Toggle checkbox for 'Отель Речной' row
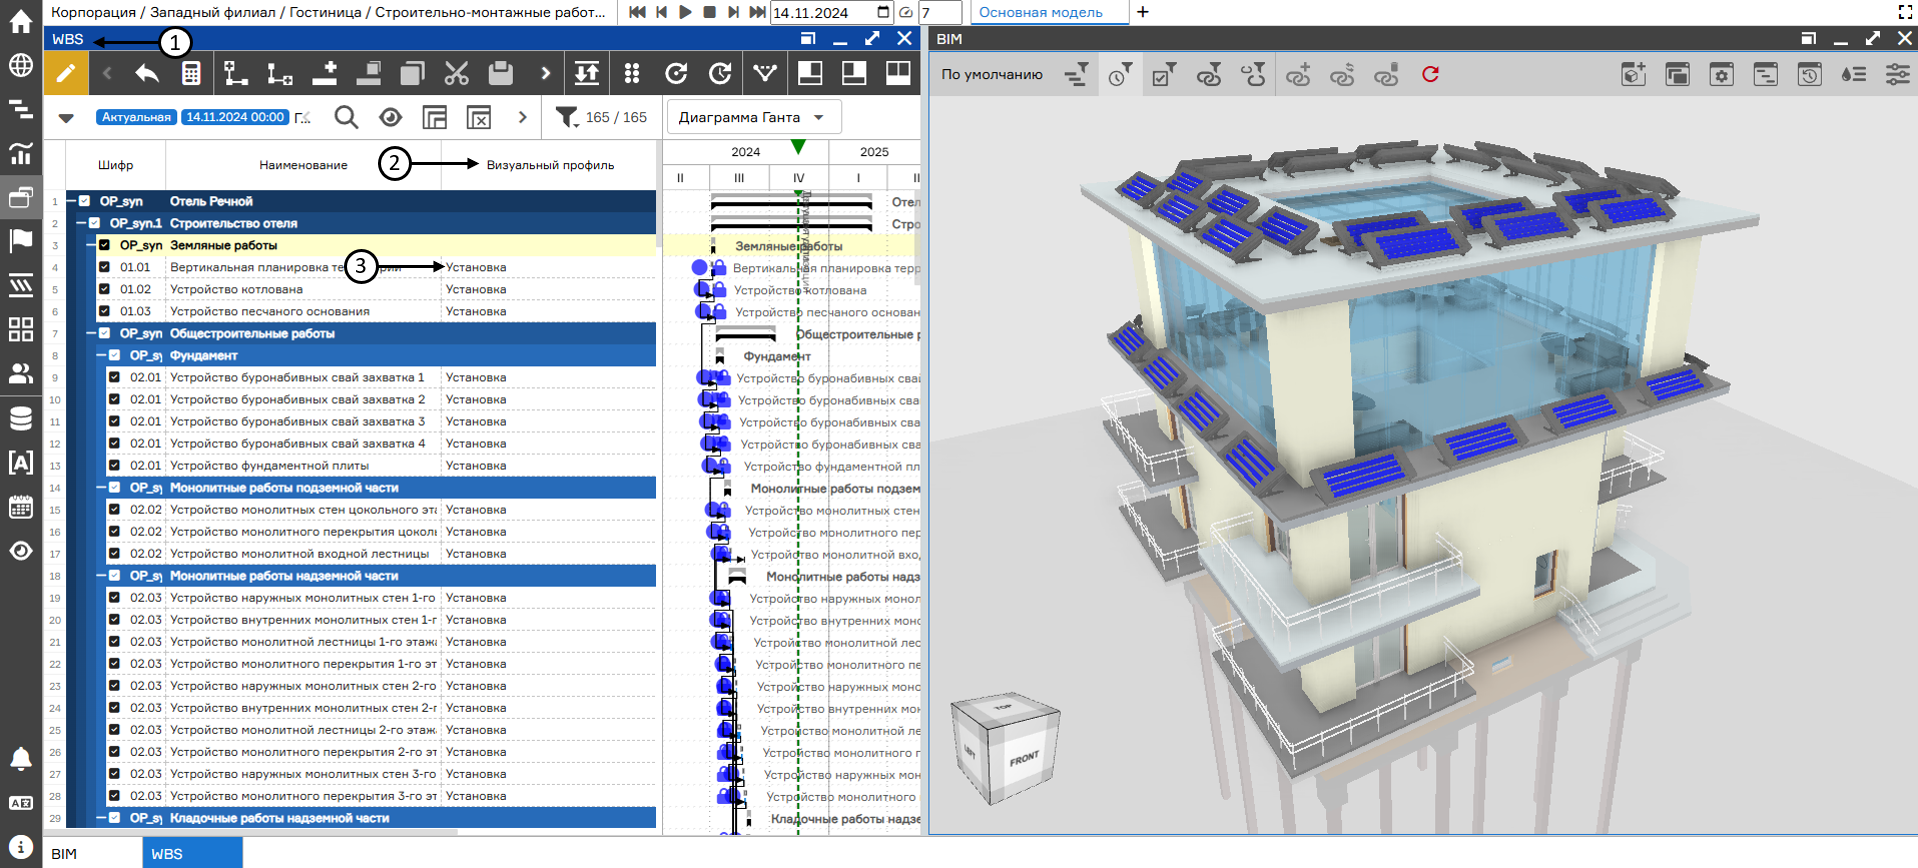 coord(84,201)
